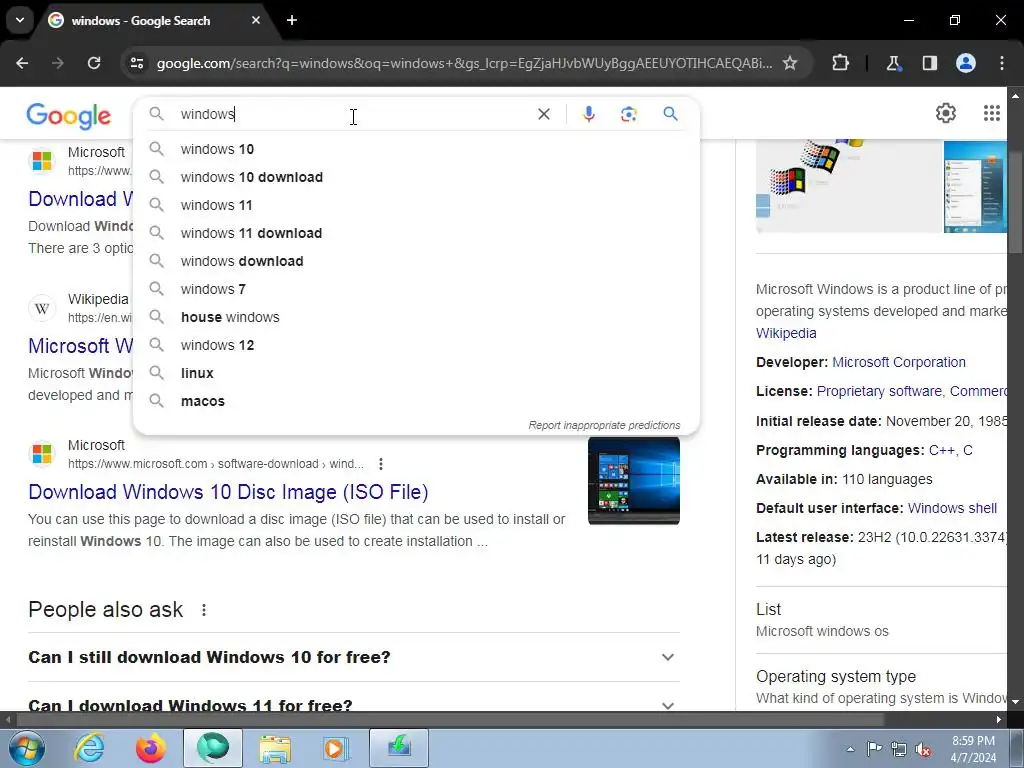Image resolution: width=1024 pixels, height=768 pixels.
Task: Open Chrome three-dot menu
Action: point(1002,63)
